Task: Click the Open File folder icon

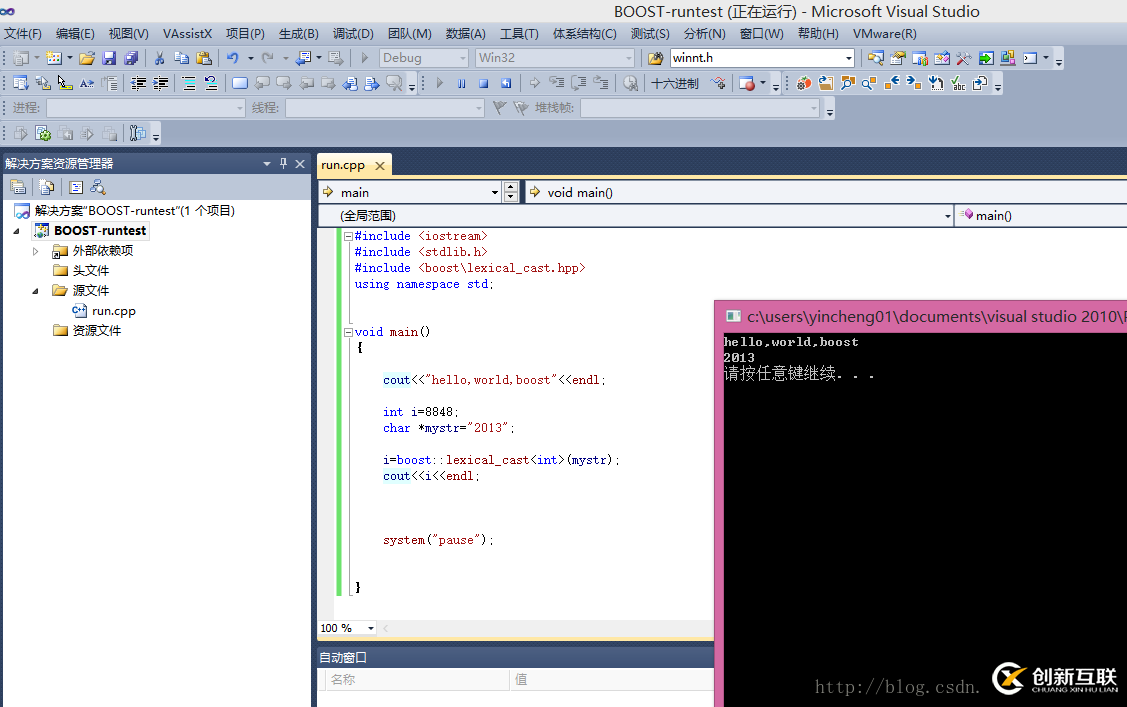Action: point(87,58)
